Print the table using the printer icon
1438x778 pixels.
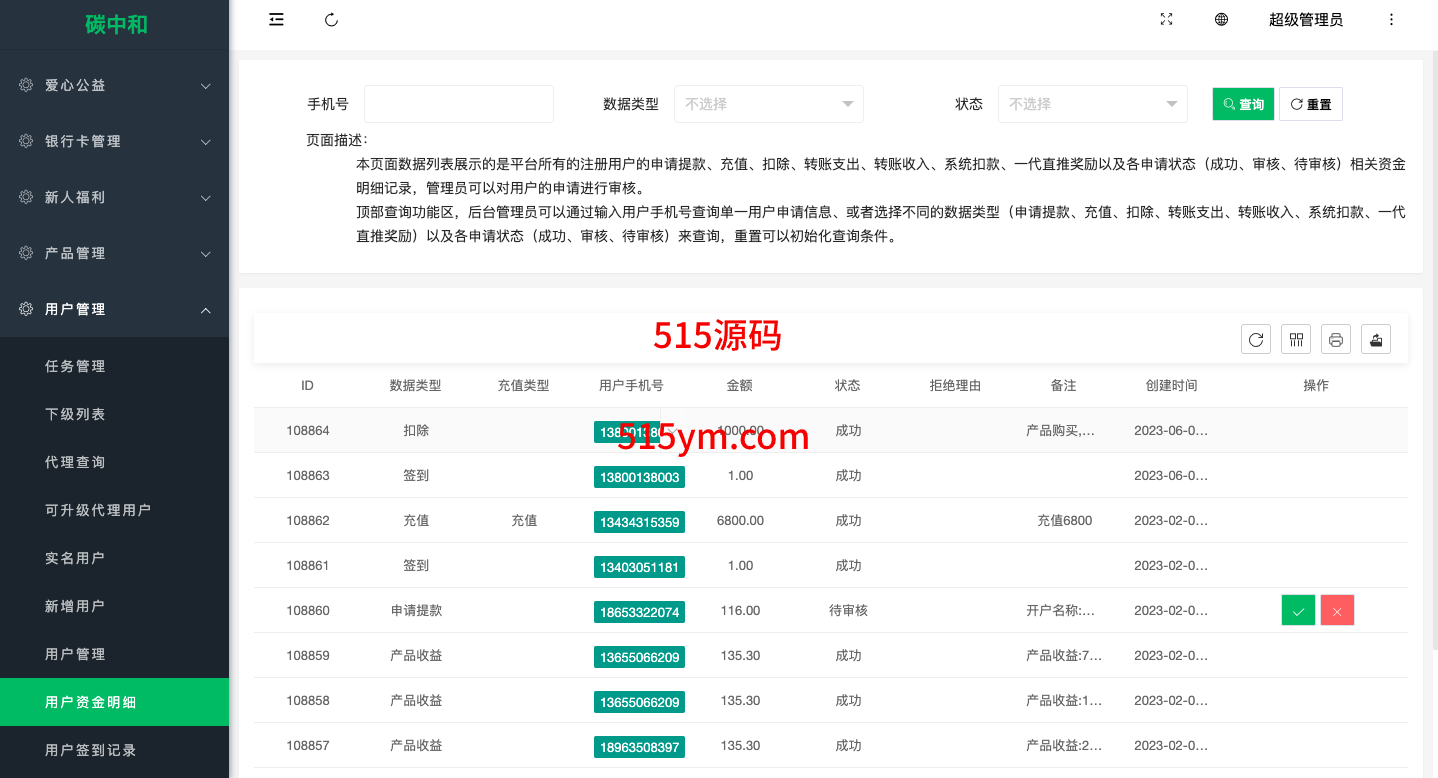[1336, 340]
